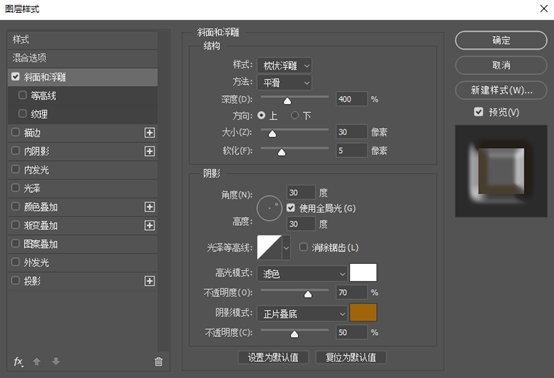Image resolution: width=554 pixels, height=378 pixels.
Task: Select the 下 direction radio button
Action: 295,116
